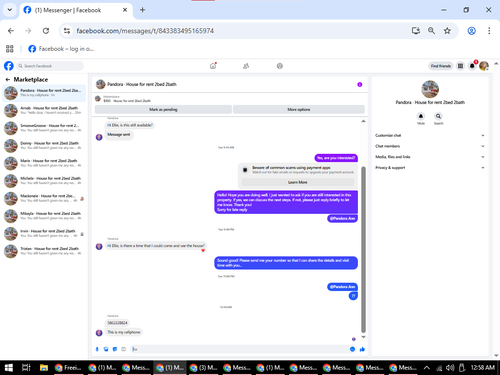
Task: Click the chat scrollbar up arrow
Action: point(363,121)
